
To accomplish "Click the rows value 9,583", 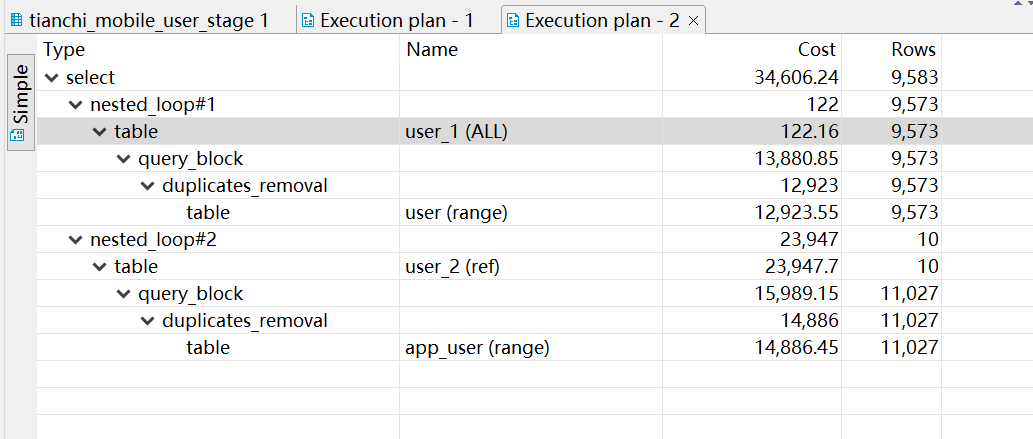I will 912,78.
